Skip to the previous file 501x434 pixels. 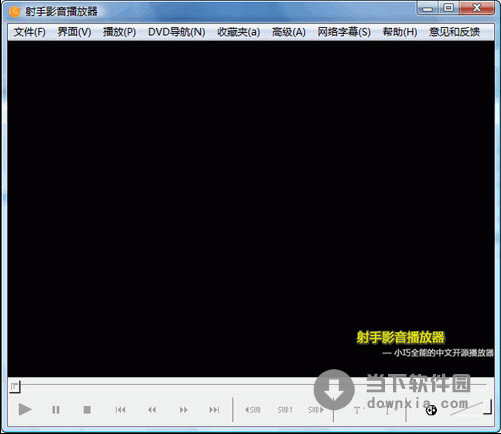[120, 410]
